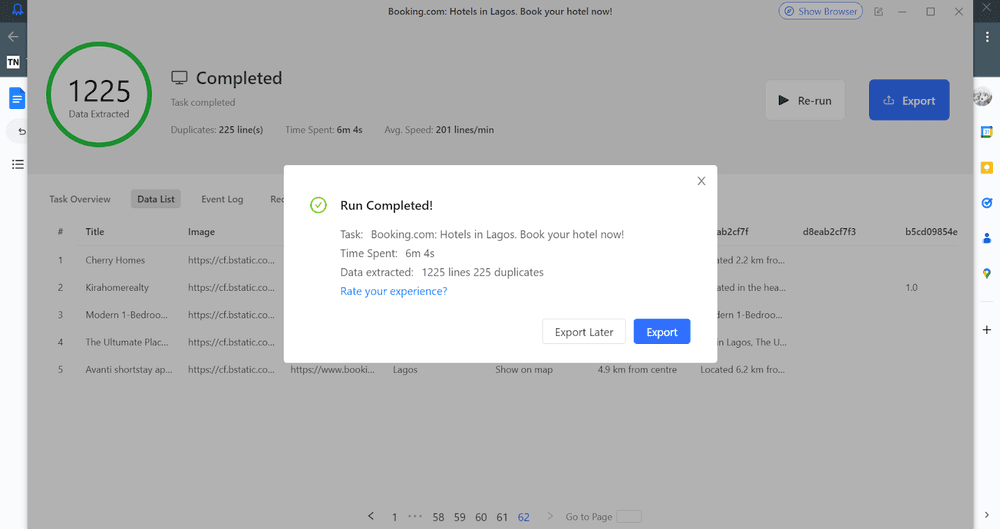The height and width of the screenshot is (529, 1000).
Task: Click Located 6.2 km fro... cell
Action: (x=742, y=370)
